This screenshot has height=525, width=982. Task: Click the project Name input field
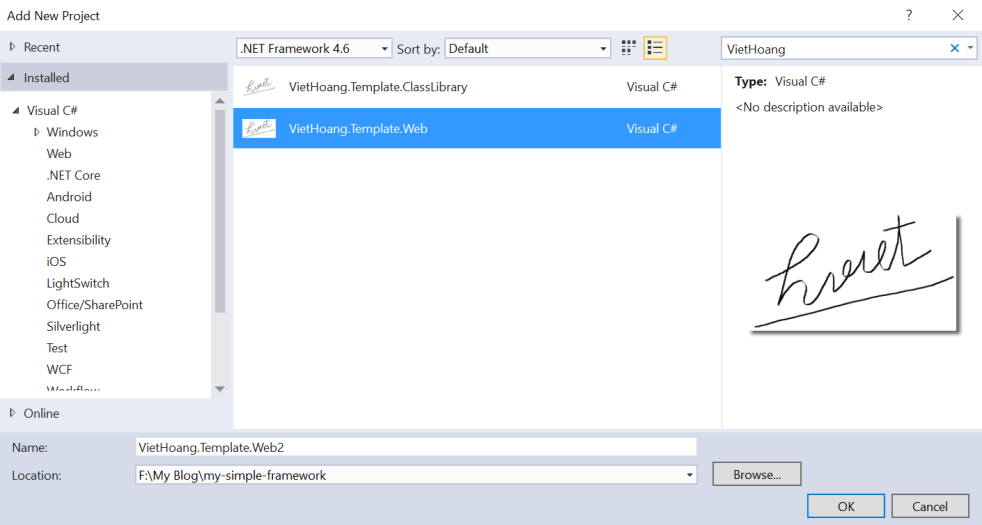point(415,447)
